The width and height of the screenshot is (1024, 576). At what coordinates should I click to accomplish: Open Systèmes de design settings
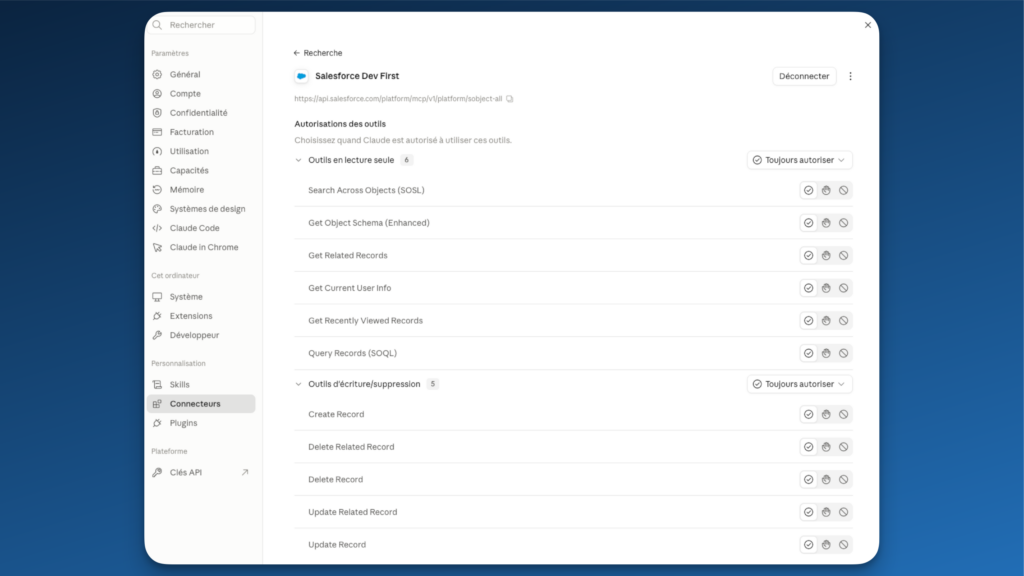pos(201,209)
